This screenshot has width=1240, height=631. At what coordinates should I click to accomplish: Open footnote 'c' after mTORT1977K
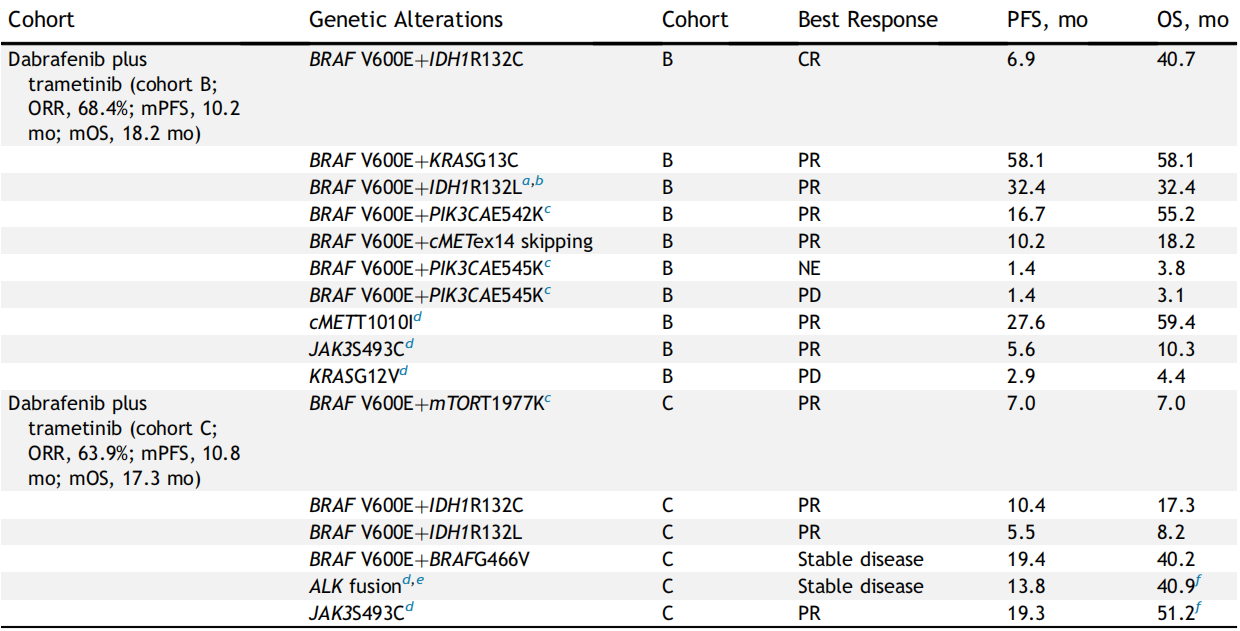[547, 398]
